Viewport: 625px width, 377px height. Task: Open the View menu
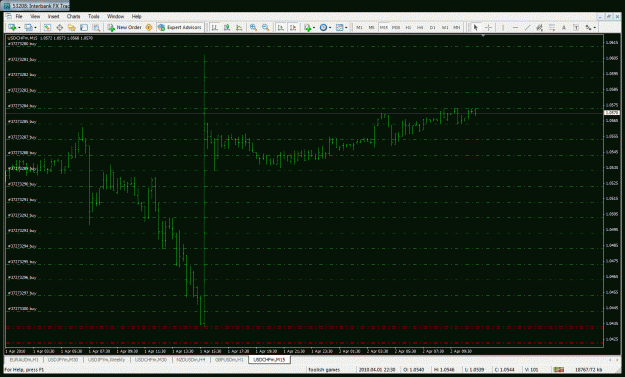click(35, 16)
